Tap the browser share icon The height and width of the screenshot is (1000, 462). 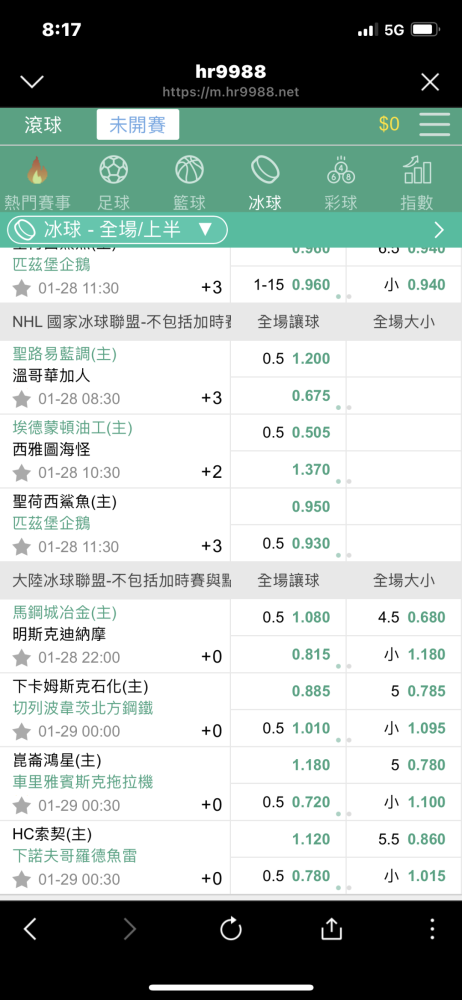tap(331, 929)
